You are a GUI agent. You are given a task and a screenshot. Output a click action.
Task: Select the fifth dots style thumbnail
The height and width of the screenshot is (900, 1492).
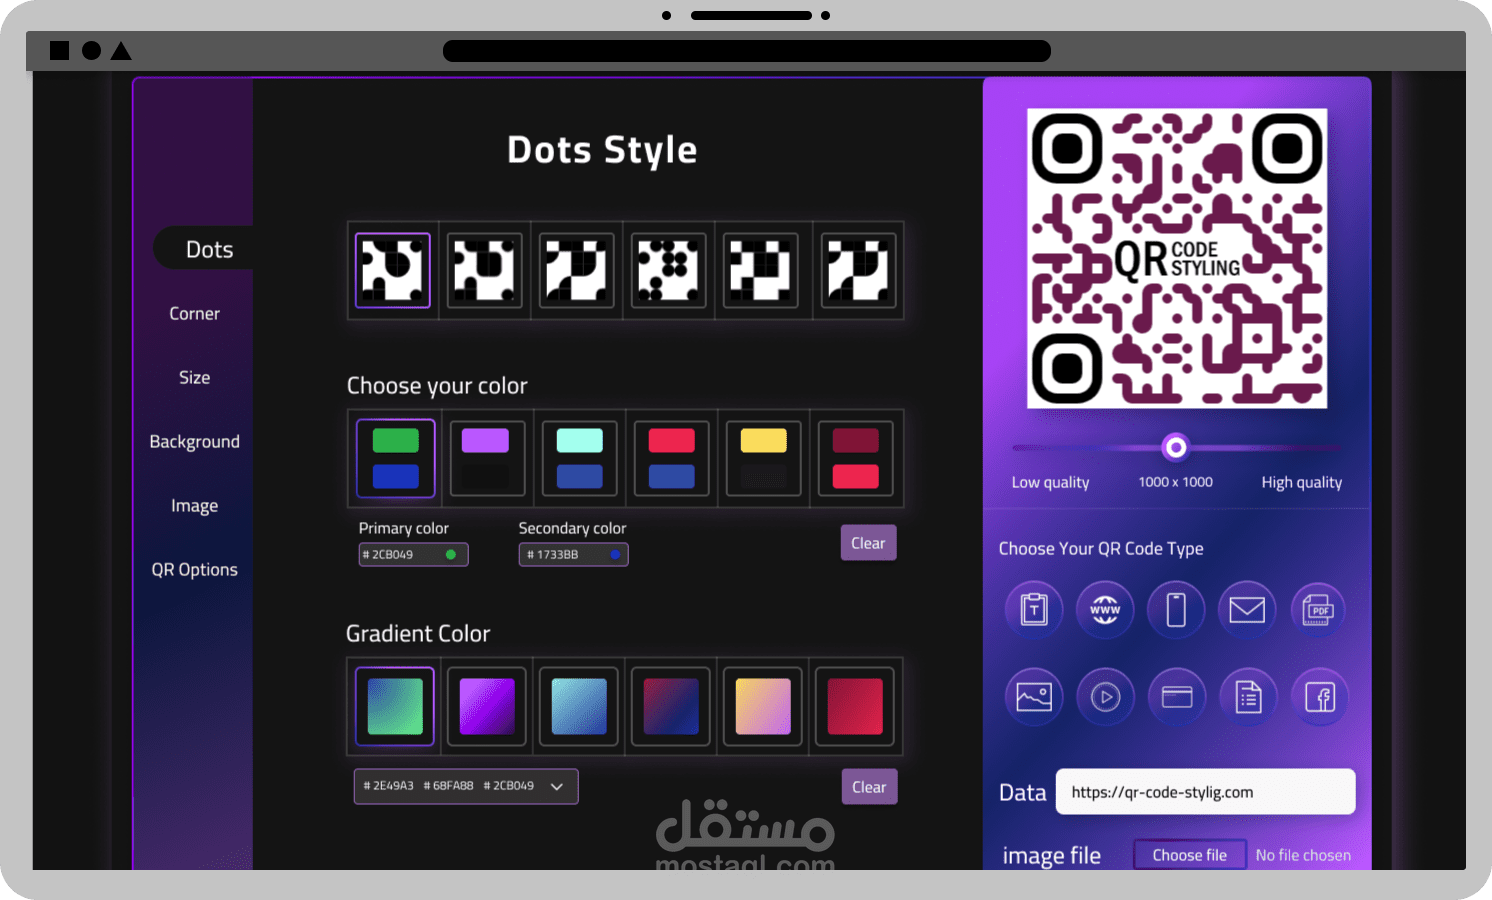pos(761,270)
